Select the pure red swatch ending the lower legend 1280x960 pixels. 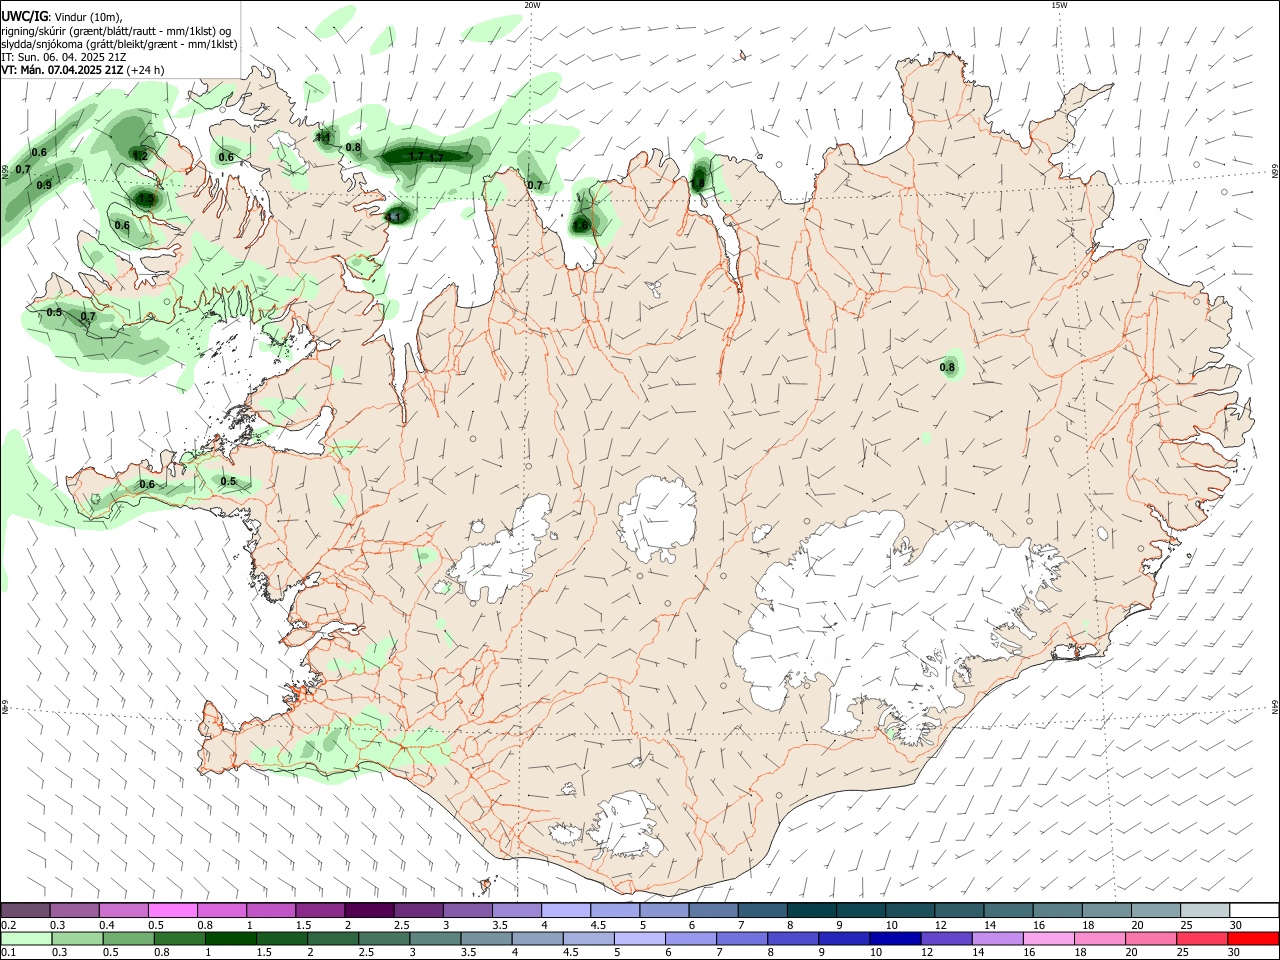click(x=1255, y=939)
